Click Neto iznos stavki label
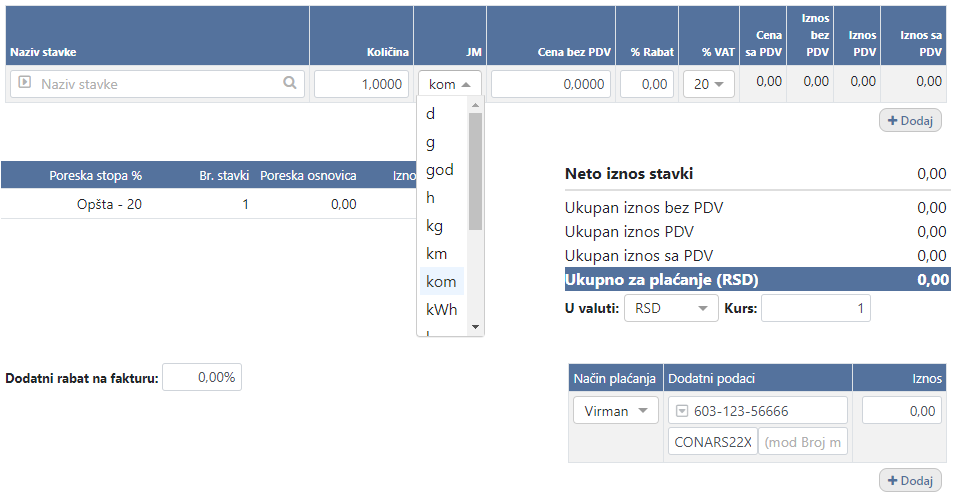This screenshot has width=954, height=496. (629, 174)
